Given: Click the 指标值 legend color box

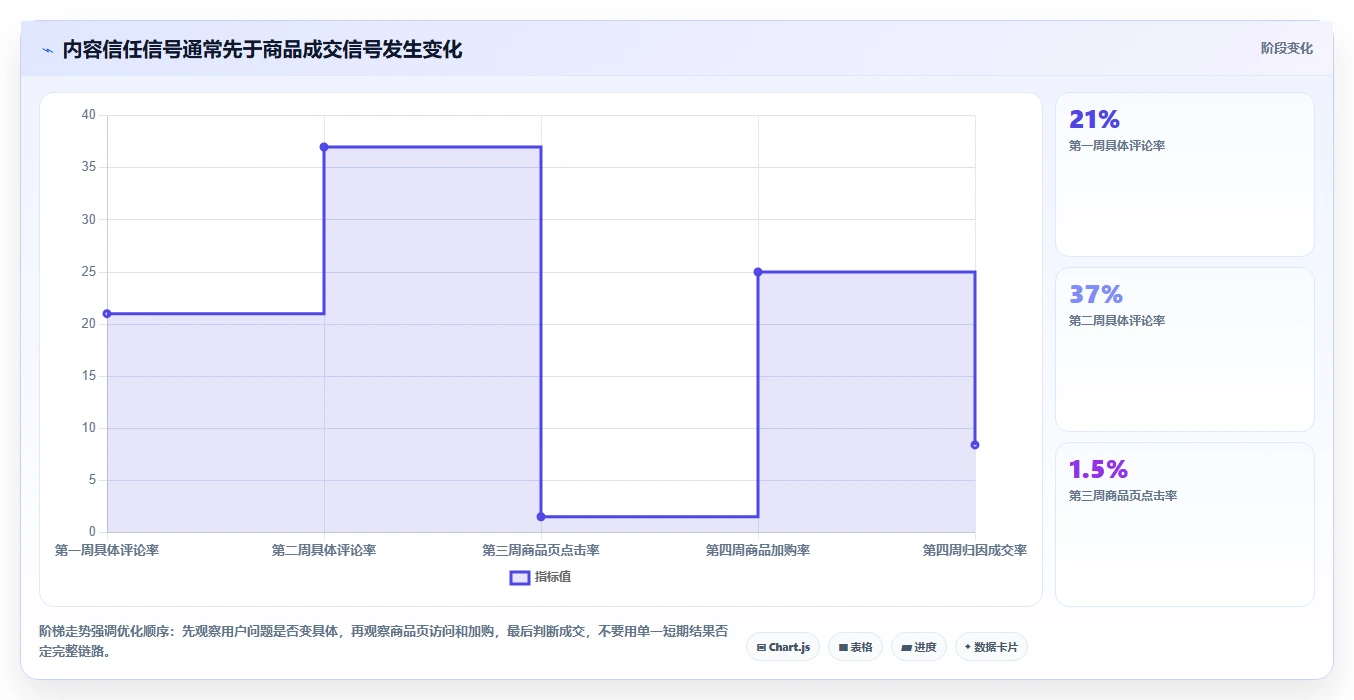Looking at the screenshot, I should 520,577.
